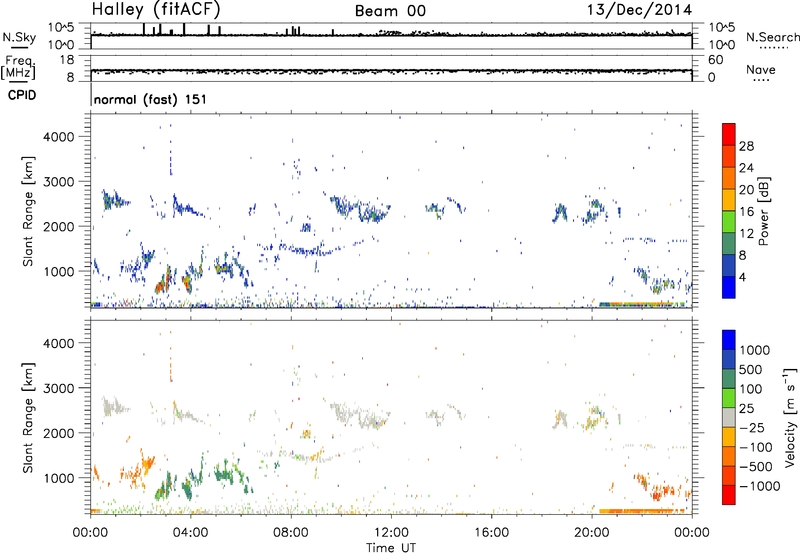The image size is (800, 554).
Task: Click the date 13/Dec/2014
Action: point(639,10)
